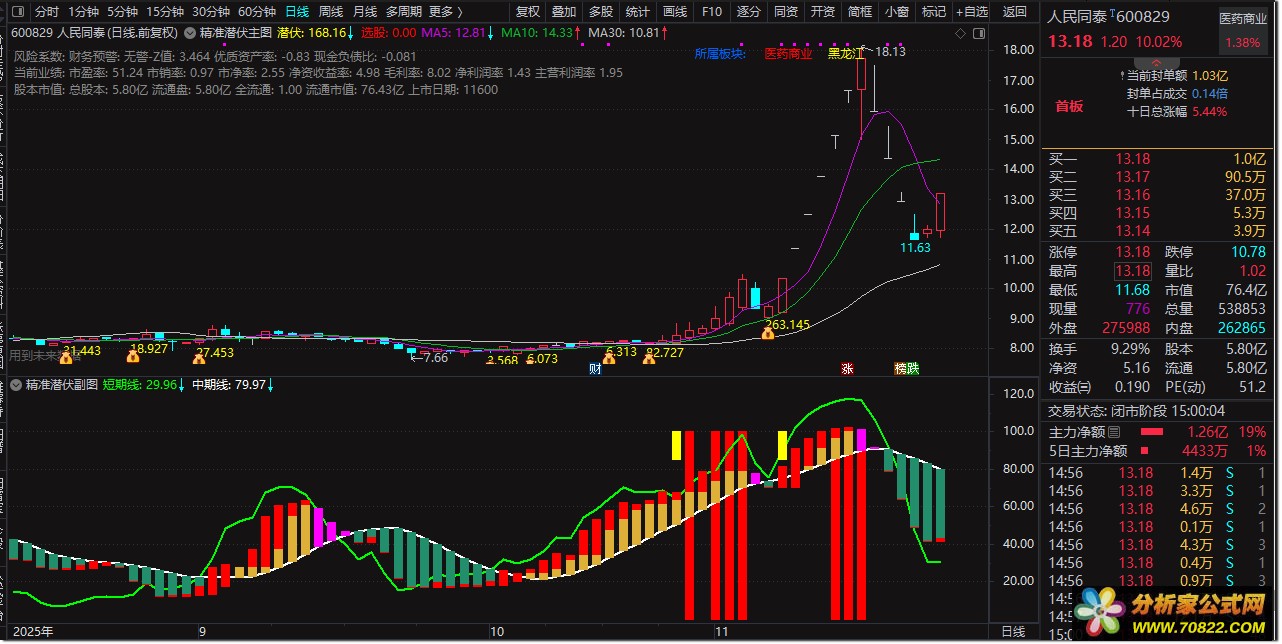Click the money bag marker near 27.453

click(x=200, y=357)
